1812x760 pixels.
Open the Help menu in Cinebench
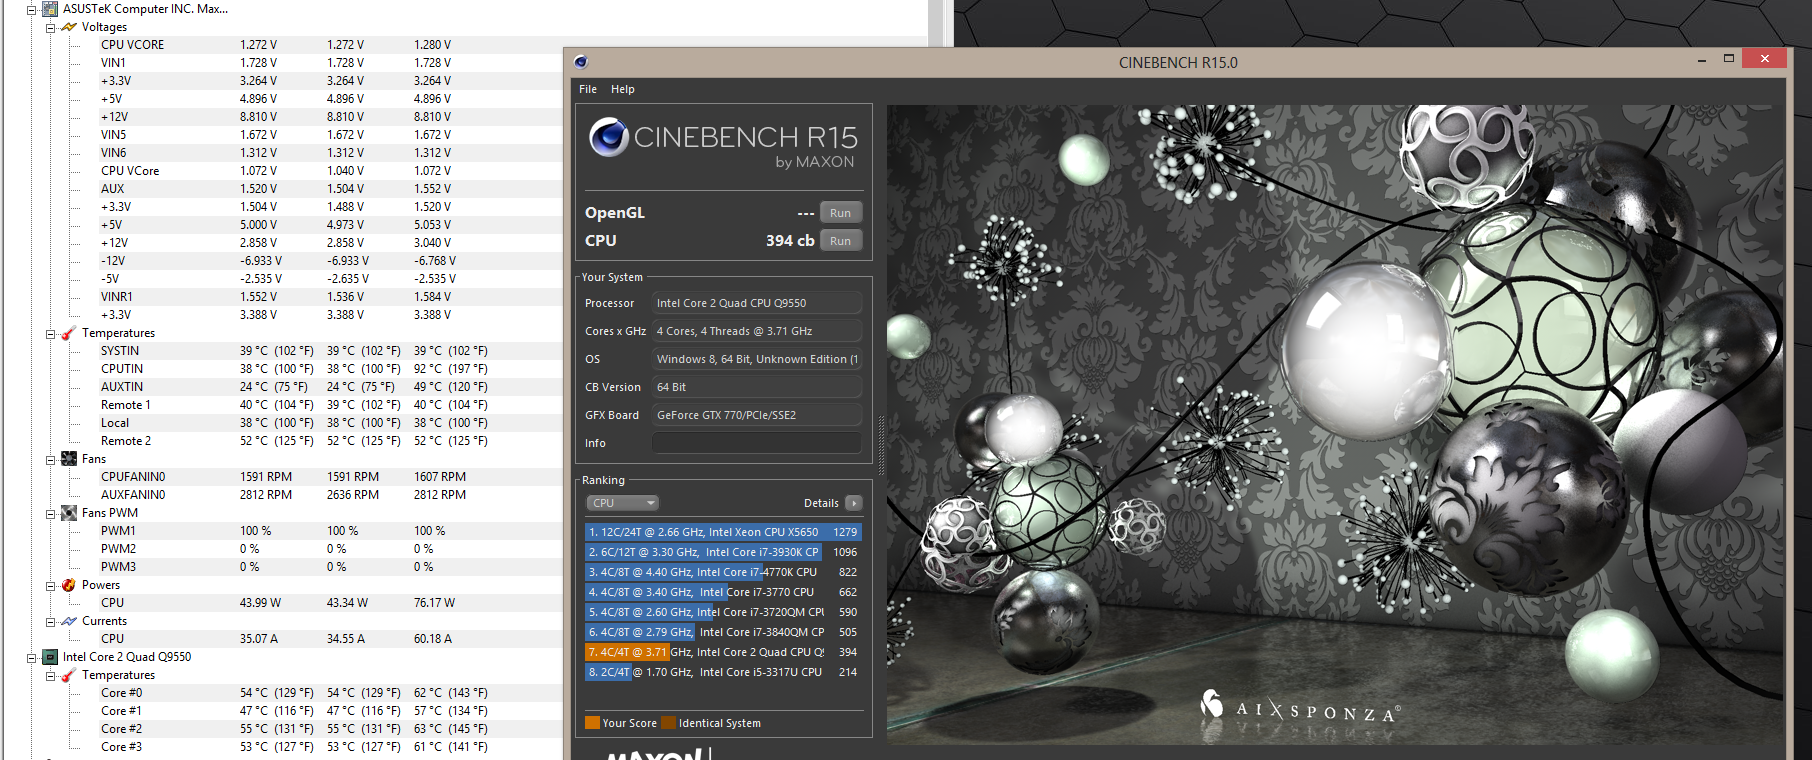coord(622,89)
